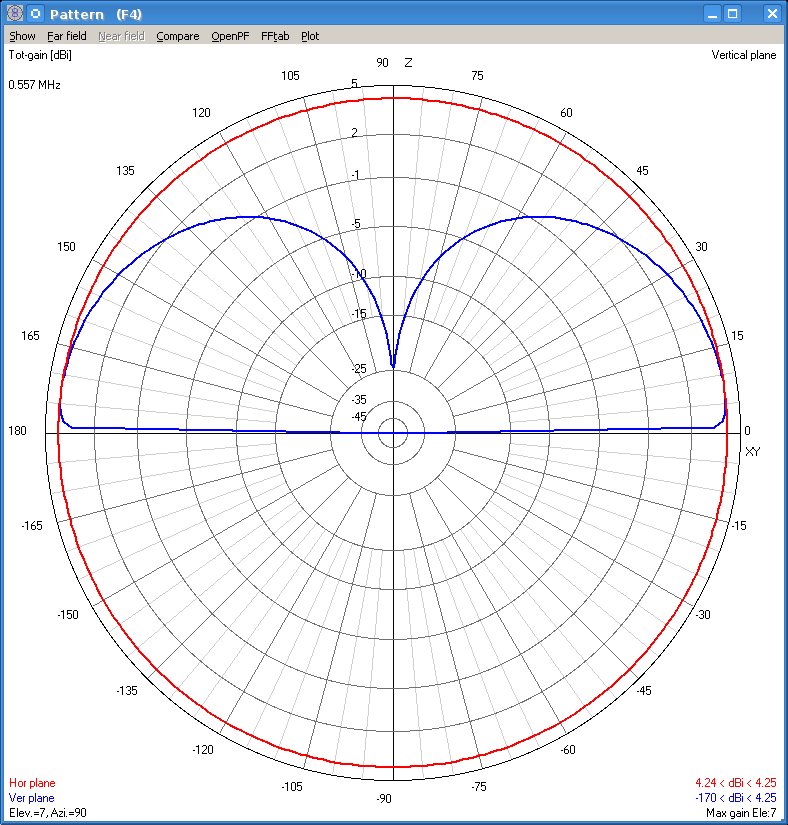Minimize the Pattern window
788x825 pixels.
(x=711, y=14)
